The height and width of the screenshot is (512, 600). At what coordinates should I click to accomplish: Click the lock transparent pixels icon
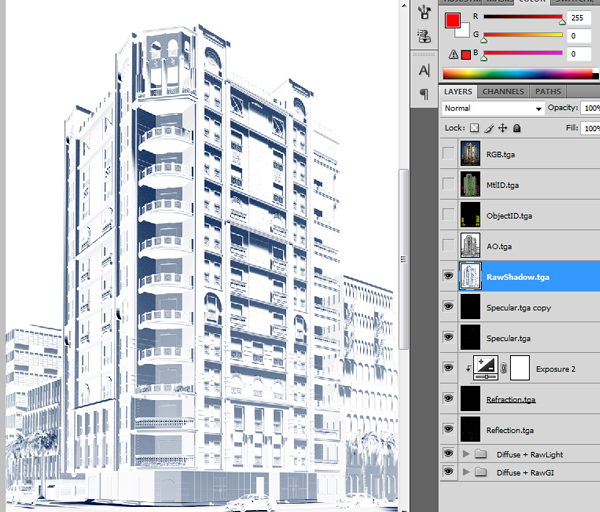[x=475, y=129]
